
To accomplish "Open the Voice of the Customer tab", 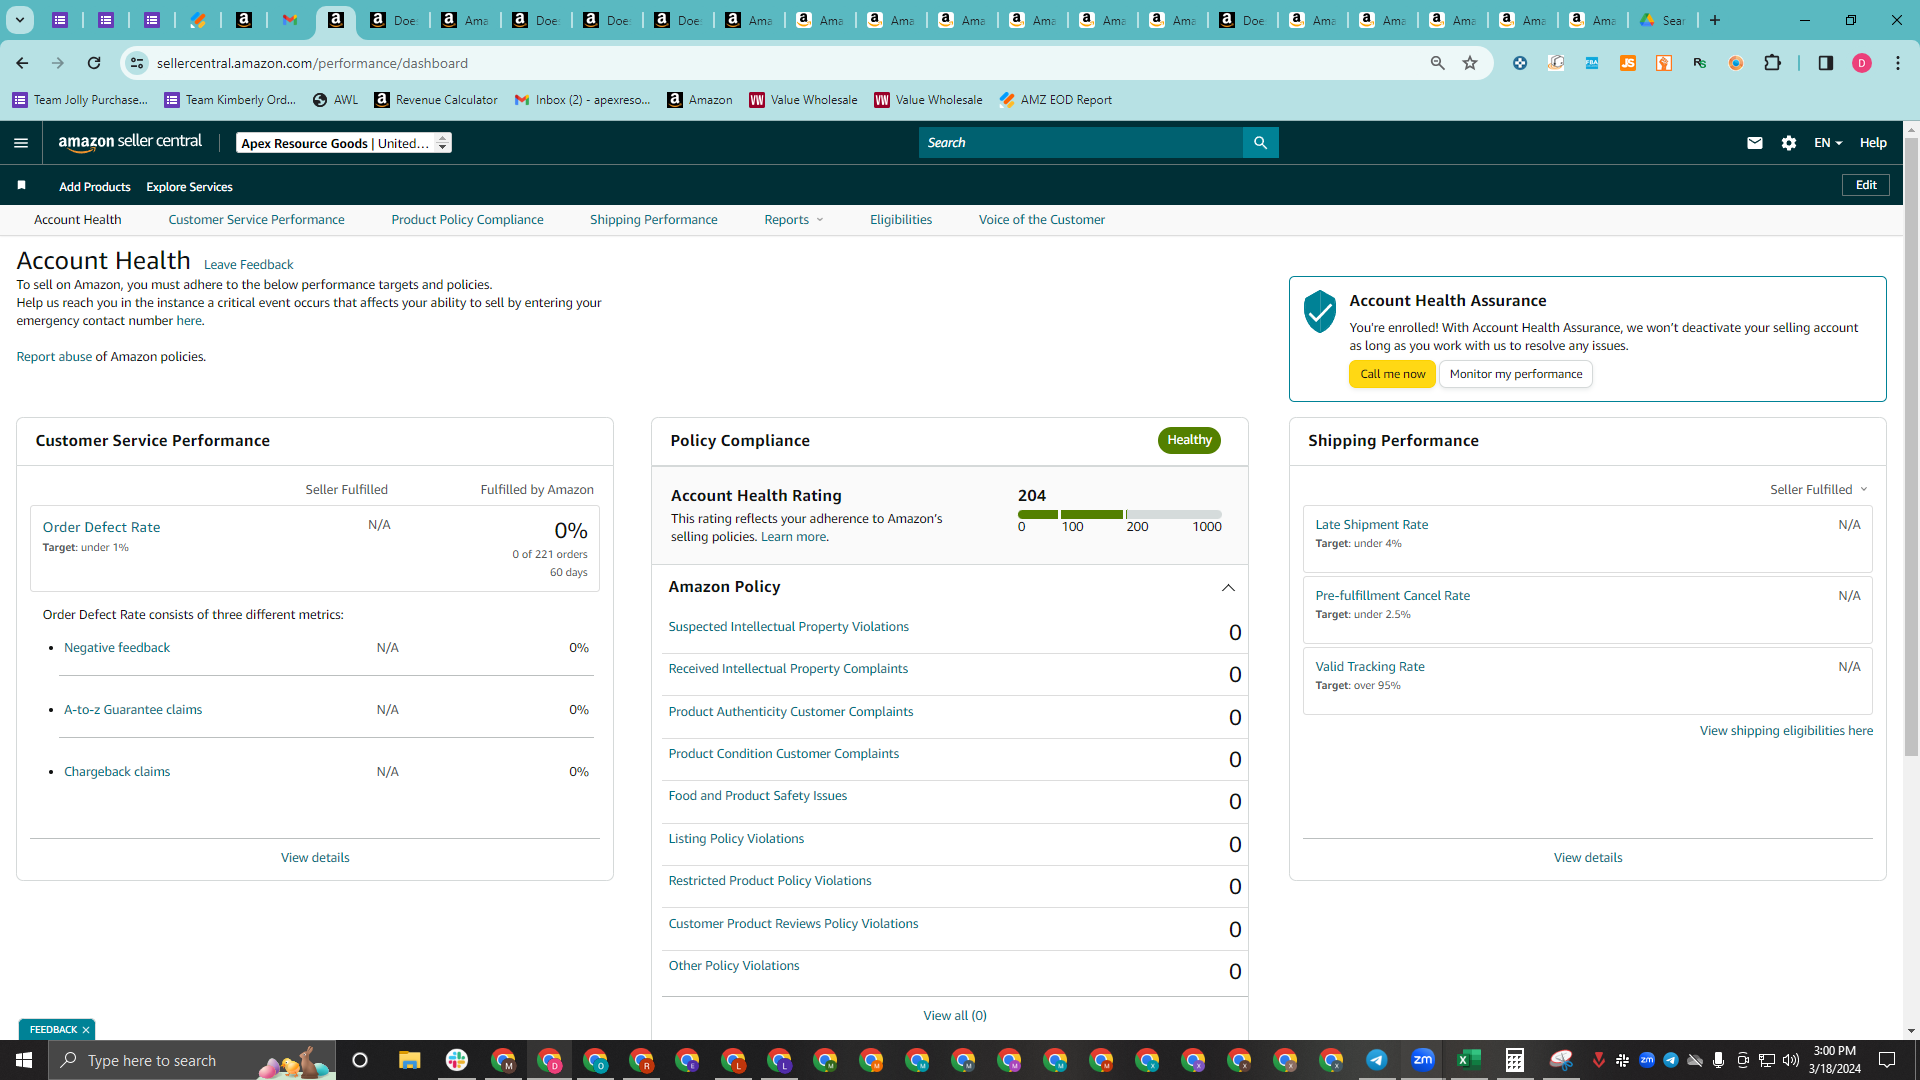I will click(x=1041, y=220).
